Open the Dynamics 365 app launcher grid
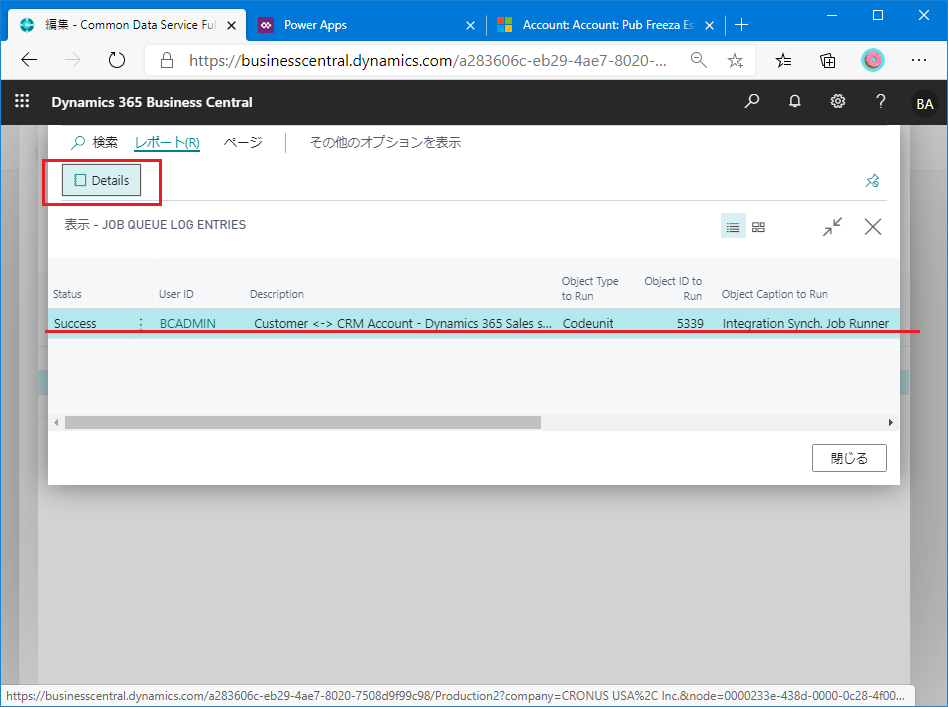Screen dimensions: 948x707 click(22, 101)
